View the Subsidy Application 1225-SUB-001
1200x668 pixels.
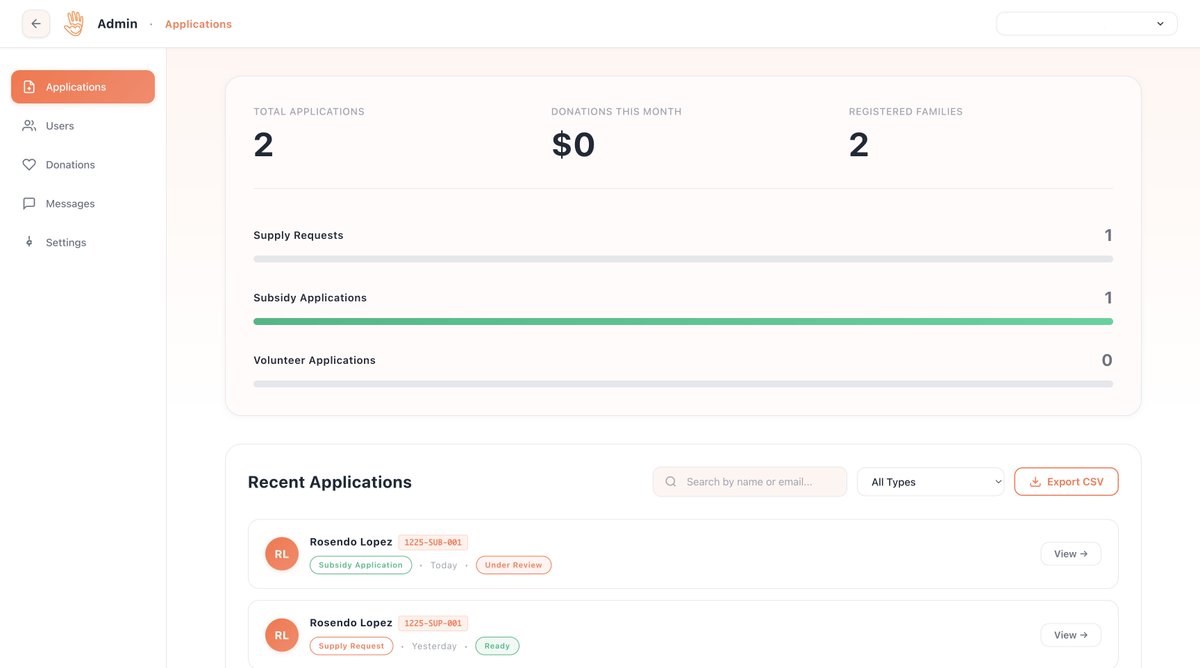click(x=1071, y=554)
